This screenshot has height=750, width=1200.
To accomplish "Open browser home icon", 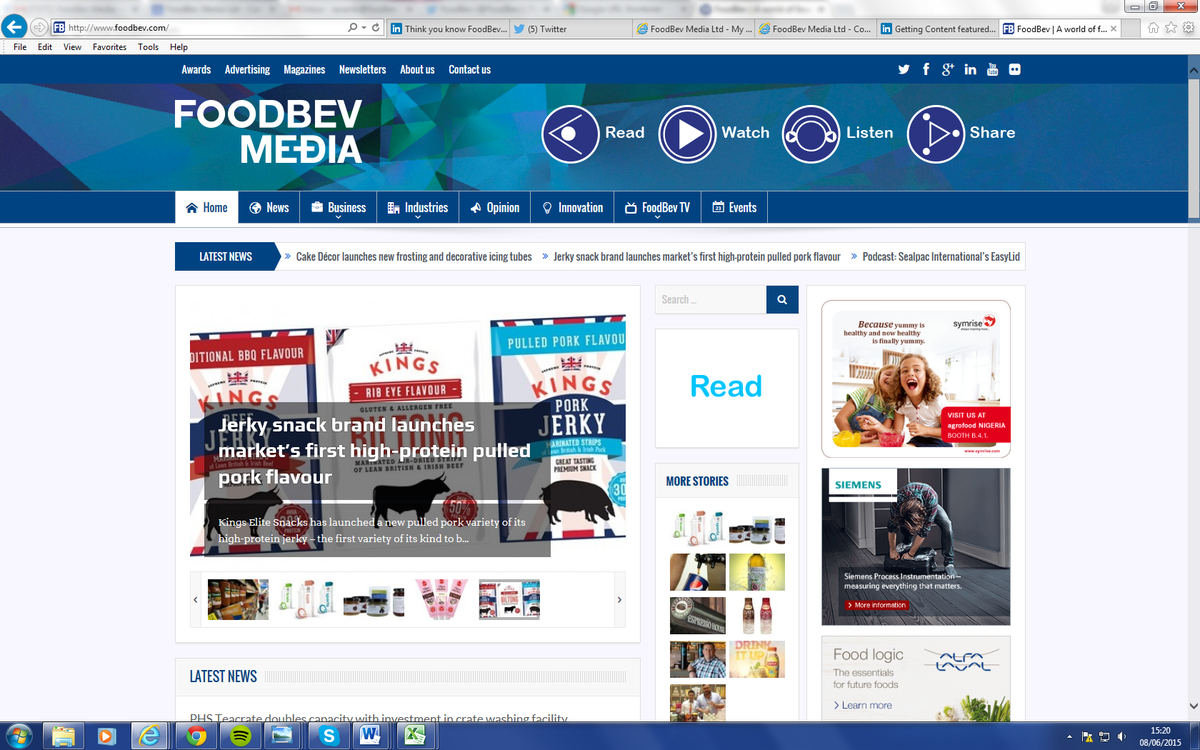I will [1153, 28].
